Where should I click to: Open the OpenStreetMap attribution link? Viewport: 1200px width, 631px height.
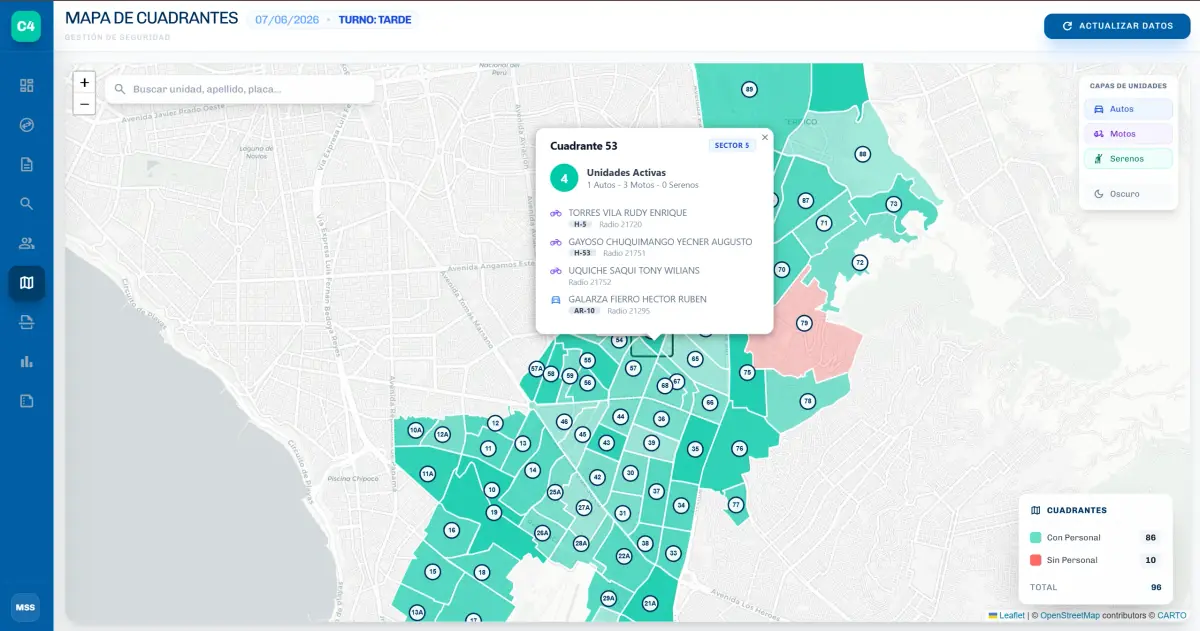click(x=1069, y=615)
